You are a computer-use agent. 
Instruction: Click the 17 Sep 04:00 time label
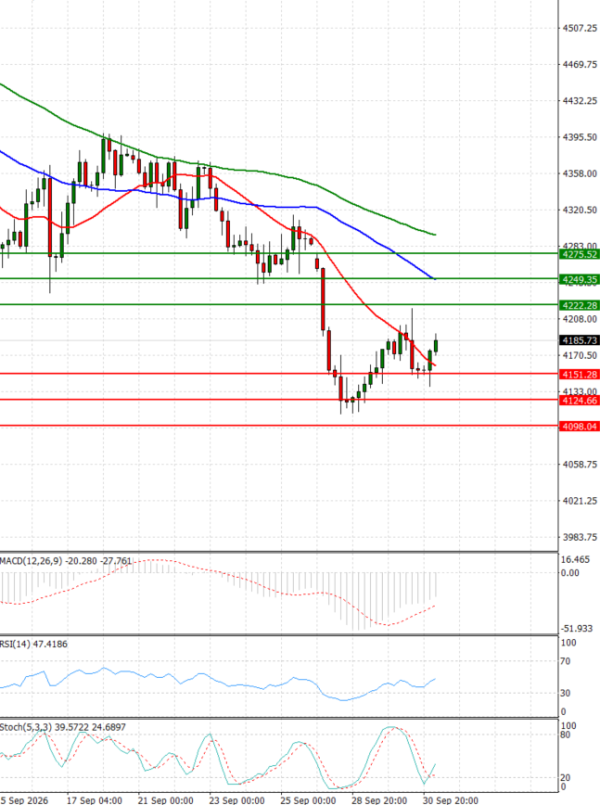(94, 800)
